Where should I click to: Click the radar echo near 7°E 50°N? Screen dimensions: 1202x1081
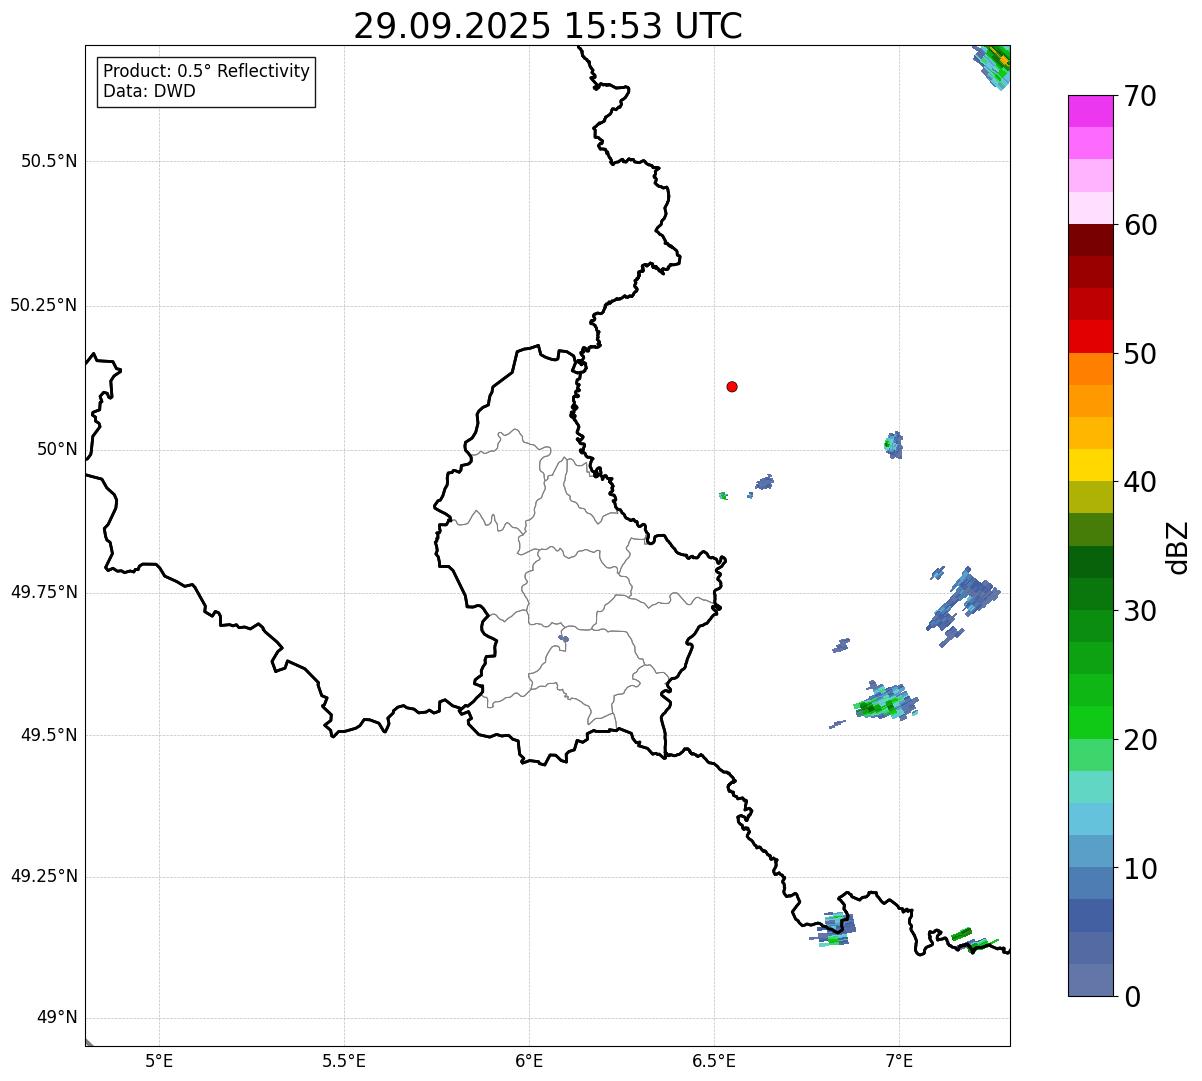[x=894, y=444]
